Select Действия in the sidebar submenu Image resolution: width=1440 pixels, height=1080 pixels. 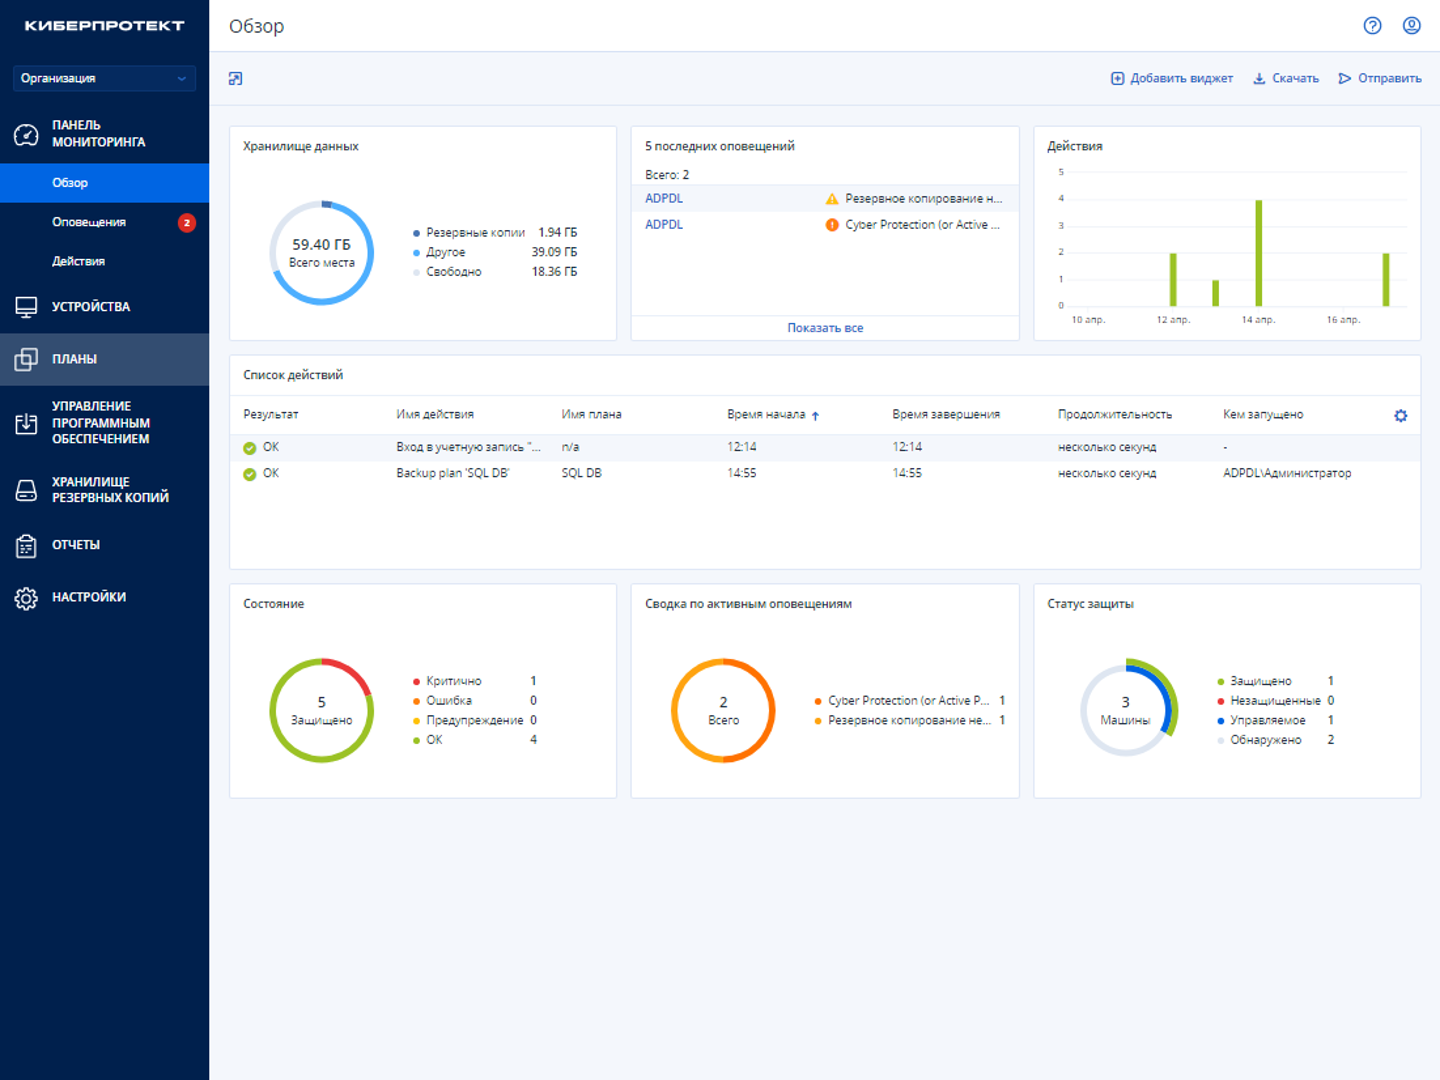78,261
